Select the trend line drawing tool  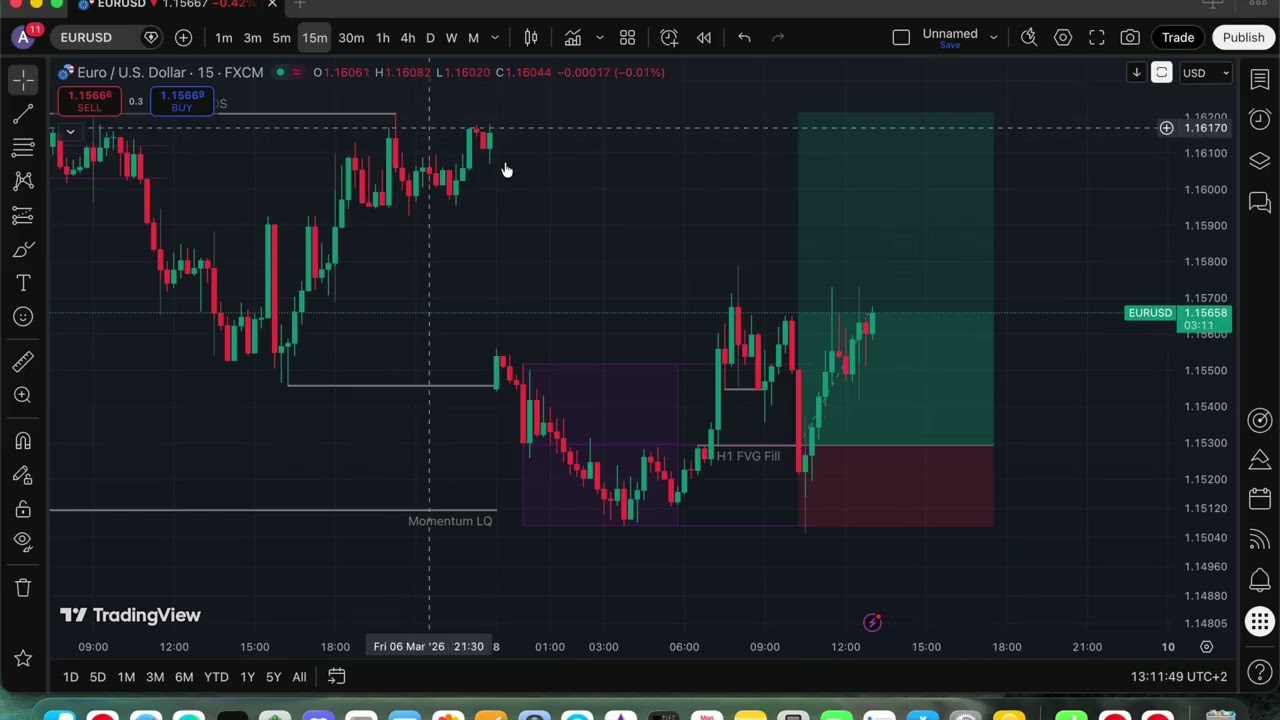coord(23,115)
